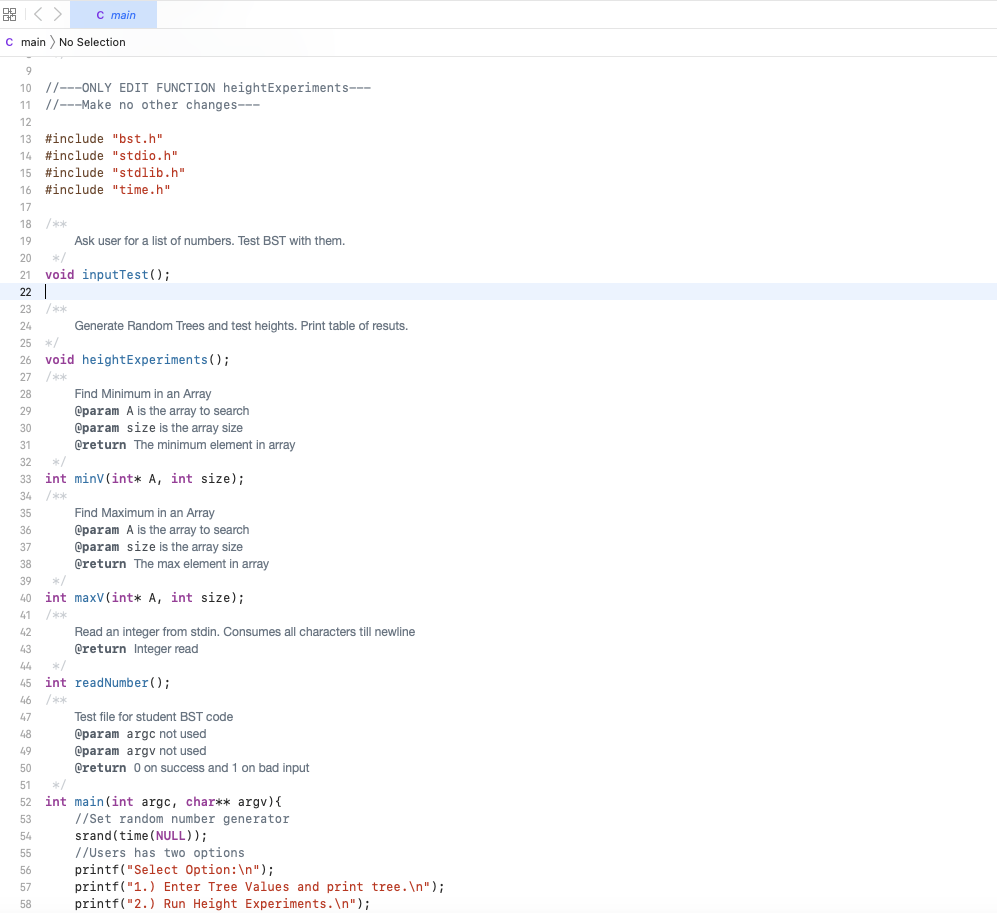Open the "main" jump bar dropdown
This screenshot has width=997, height=913.
(31, 42)
